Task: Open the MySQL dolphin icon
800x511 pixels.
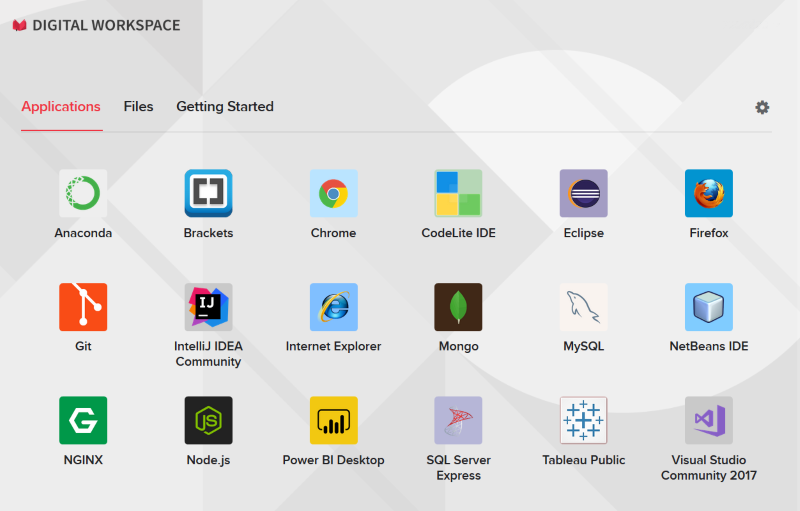Action: (x=584, y=307)
